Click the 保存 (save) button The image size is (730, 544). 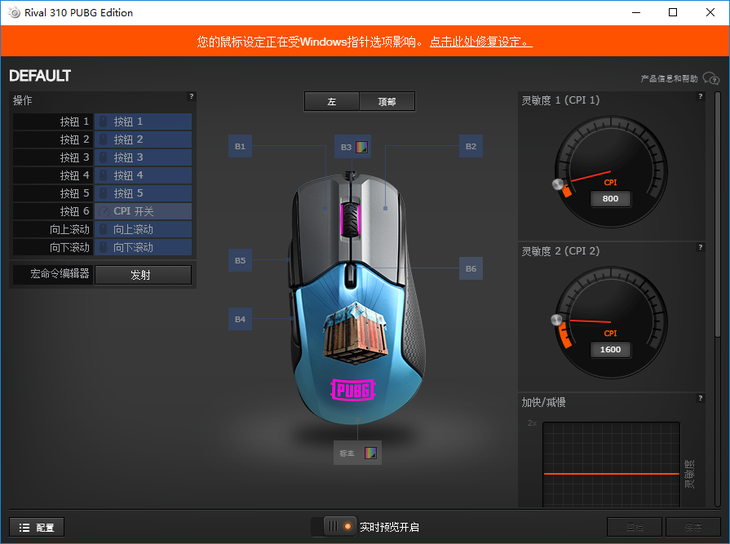(693, 528)
